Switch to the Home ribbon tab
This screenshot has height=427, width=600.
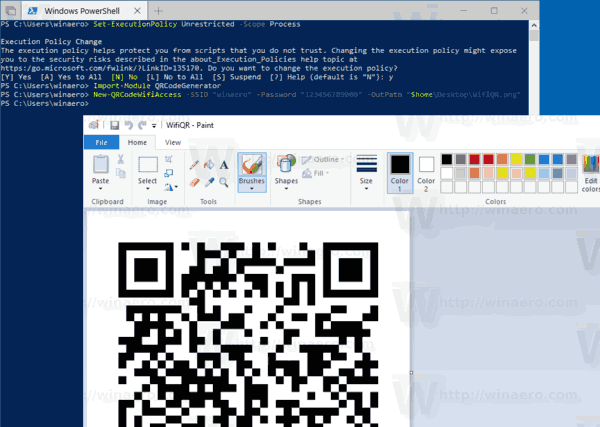point(137,142)
